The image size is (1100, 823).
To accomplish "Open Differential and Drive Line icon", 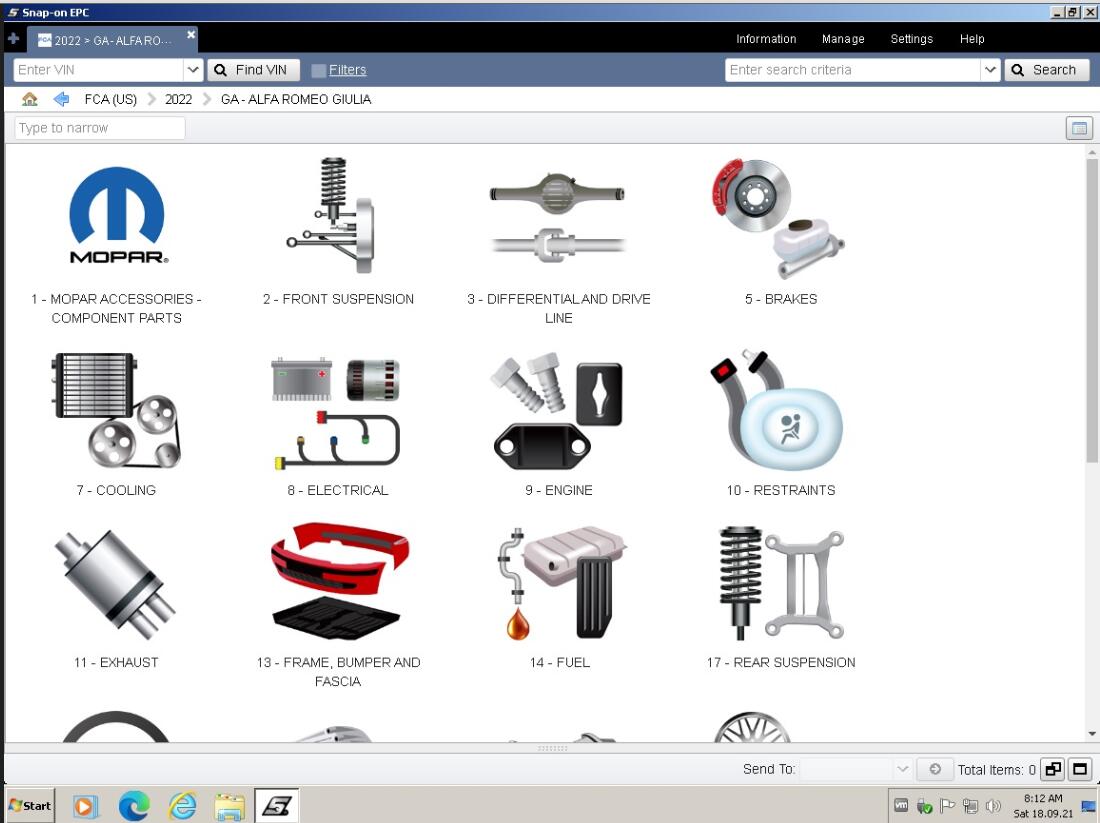I will point(558,216).
